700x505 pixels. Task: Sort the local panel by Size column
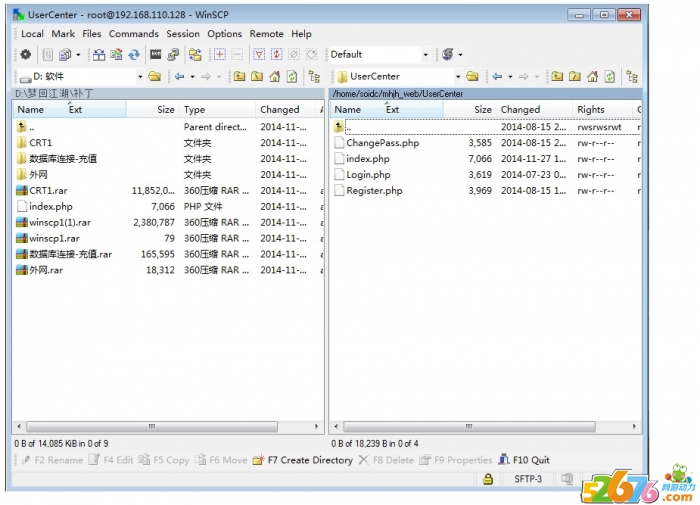coord(152,109)
